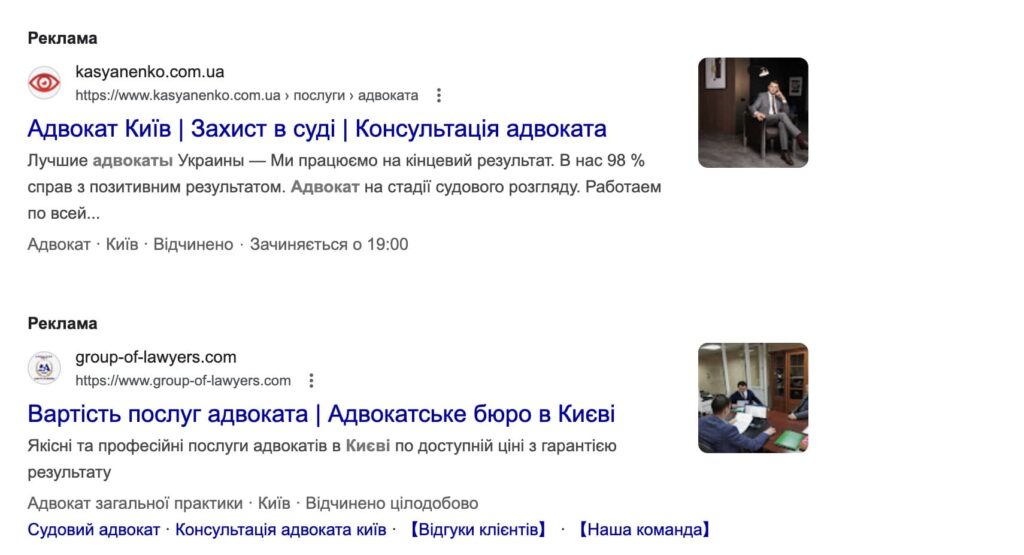The width and height of the screenshot is (1024, 555).
Task: Follow the 'Судовий адвокат' sitelink
Action: 93,530
